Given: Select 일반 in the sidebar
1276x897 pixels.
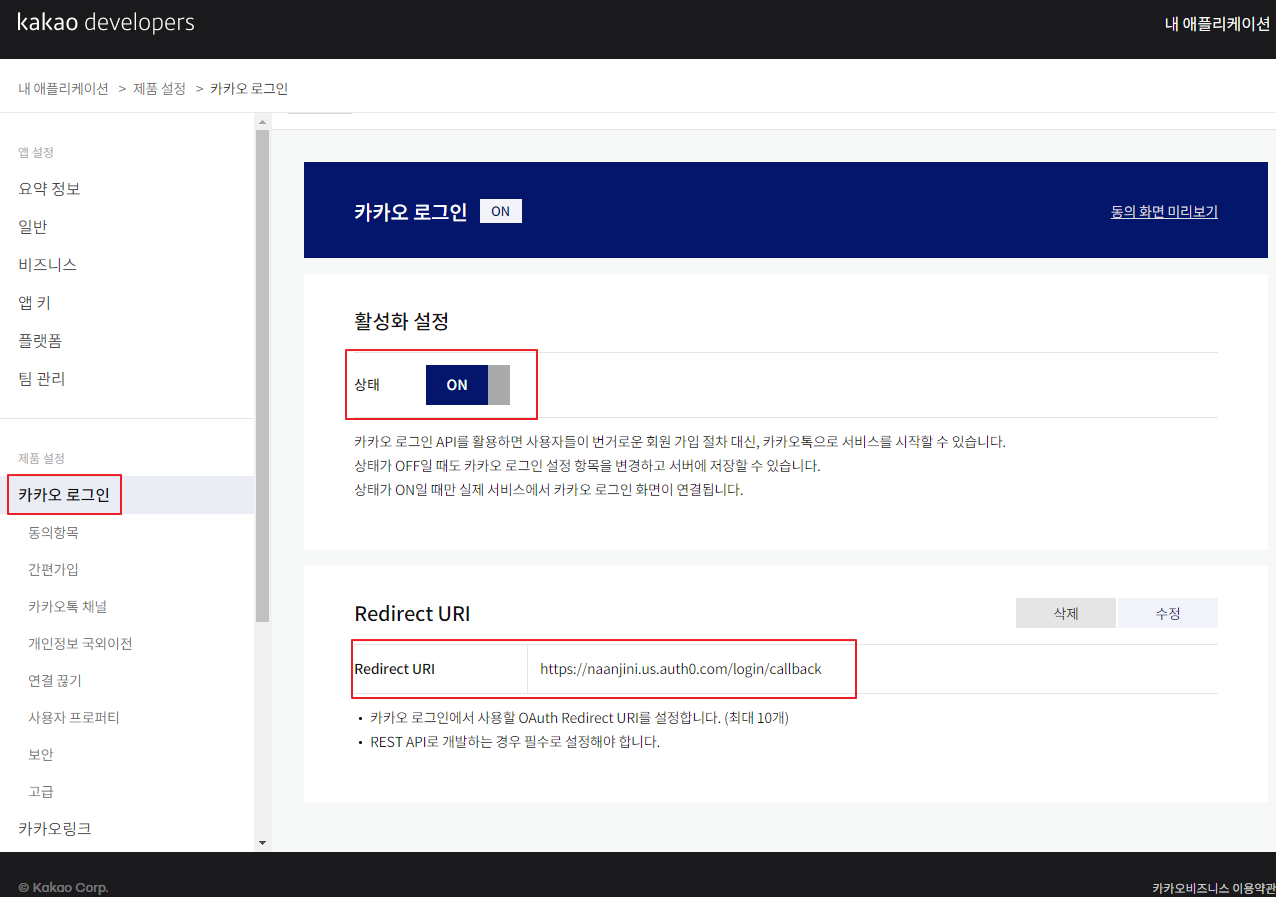Looking at the screenshot, I should (33, 227).
